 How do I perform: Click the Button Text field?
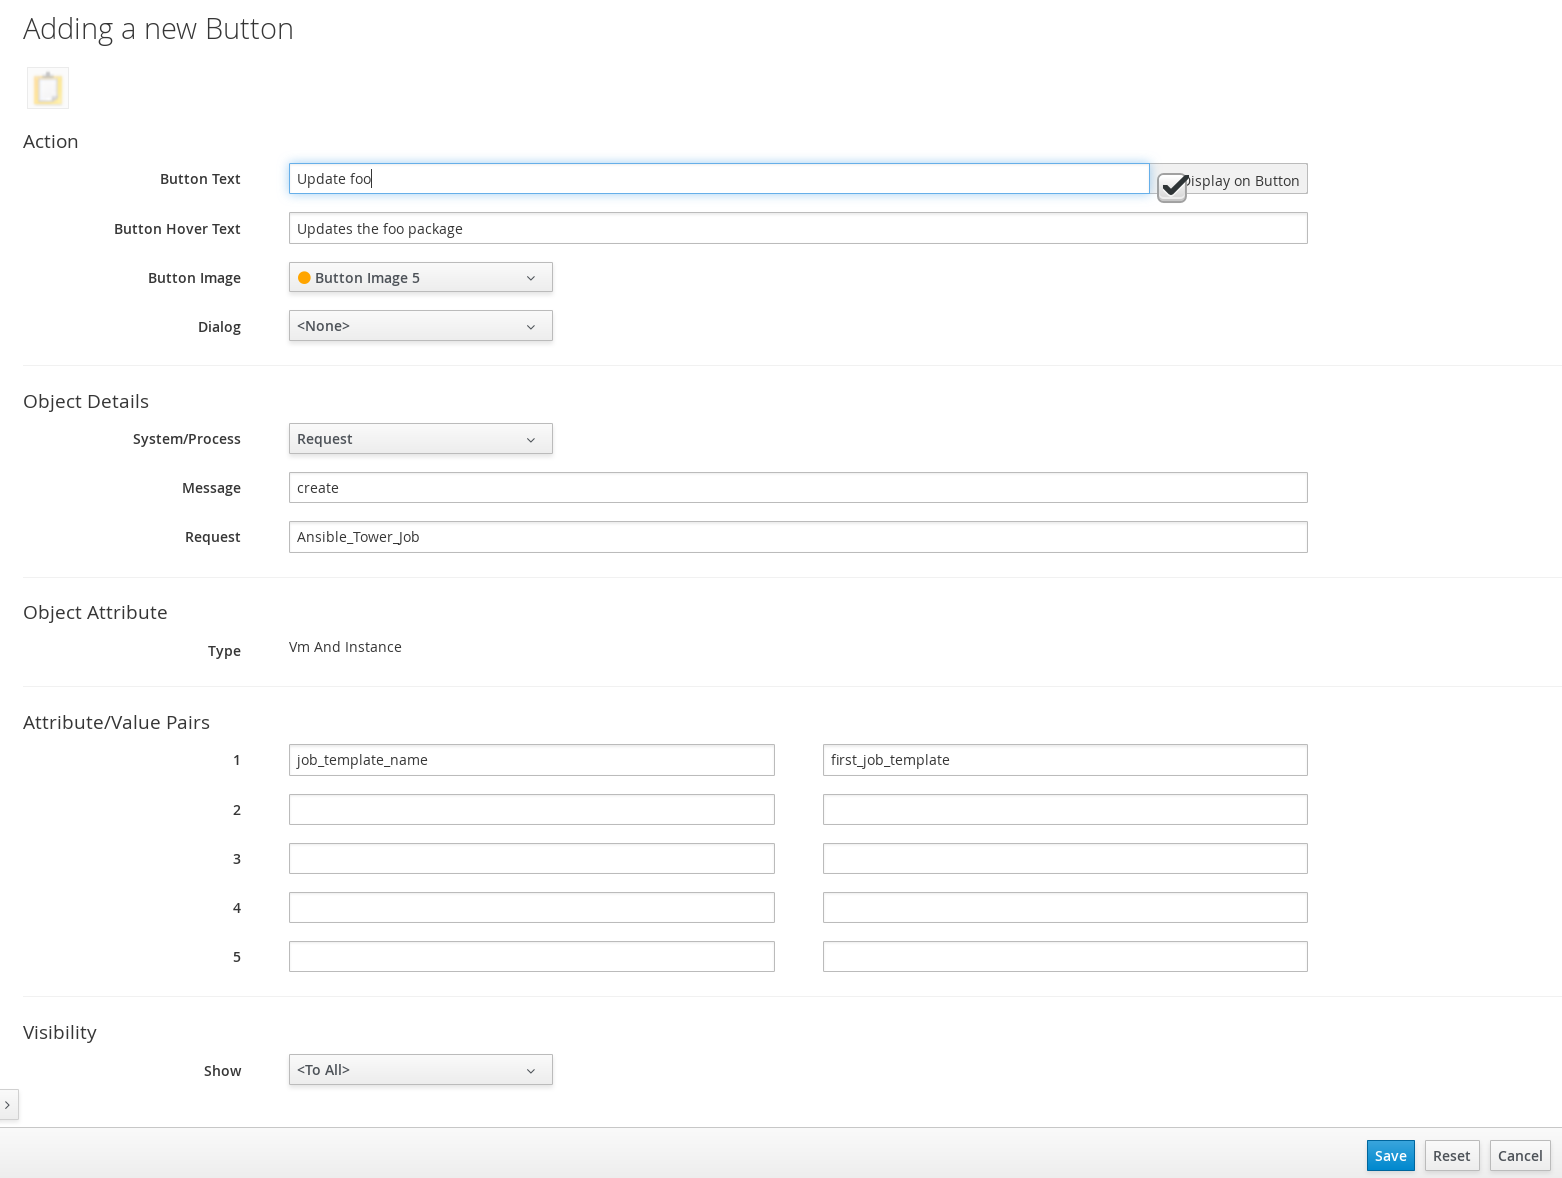[x=718, y=178]
